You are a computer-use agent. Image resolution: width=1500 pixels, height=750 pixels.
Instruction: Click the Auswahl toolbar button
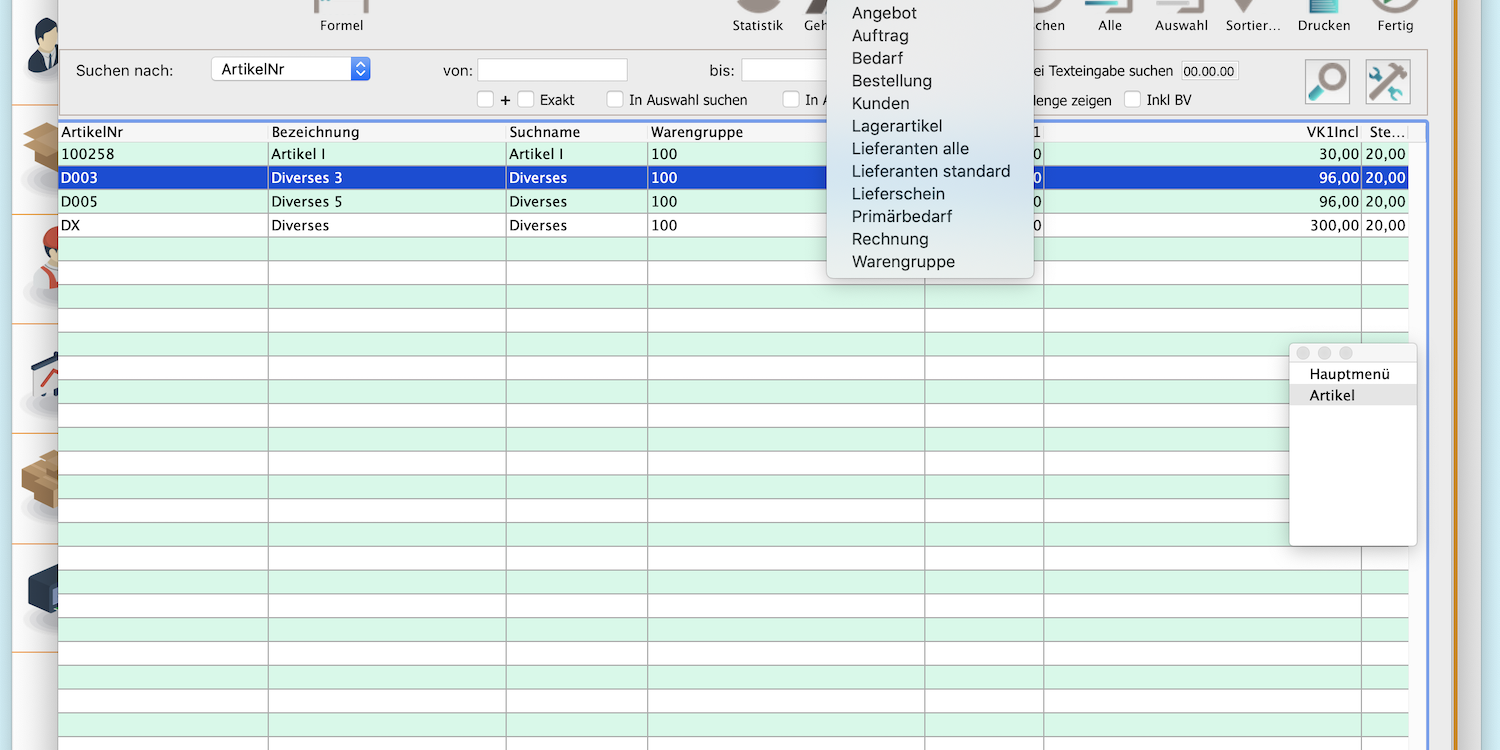[x=1181, y=16]
